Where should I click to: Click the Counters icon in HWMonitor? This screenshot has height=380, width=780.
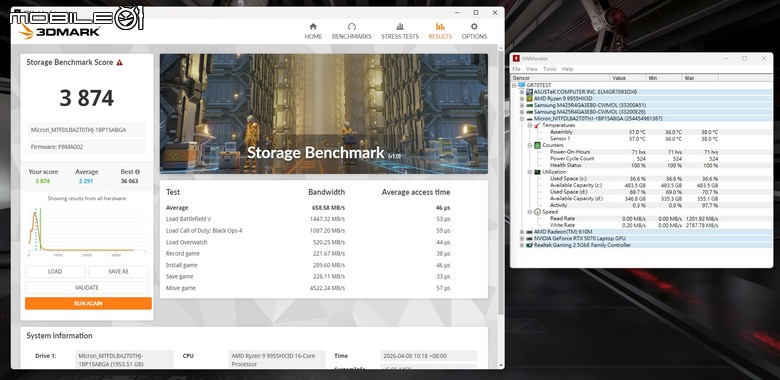[537, 145]
